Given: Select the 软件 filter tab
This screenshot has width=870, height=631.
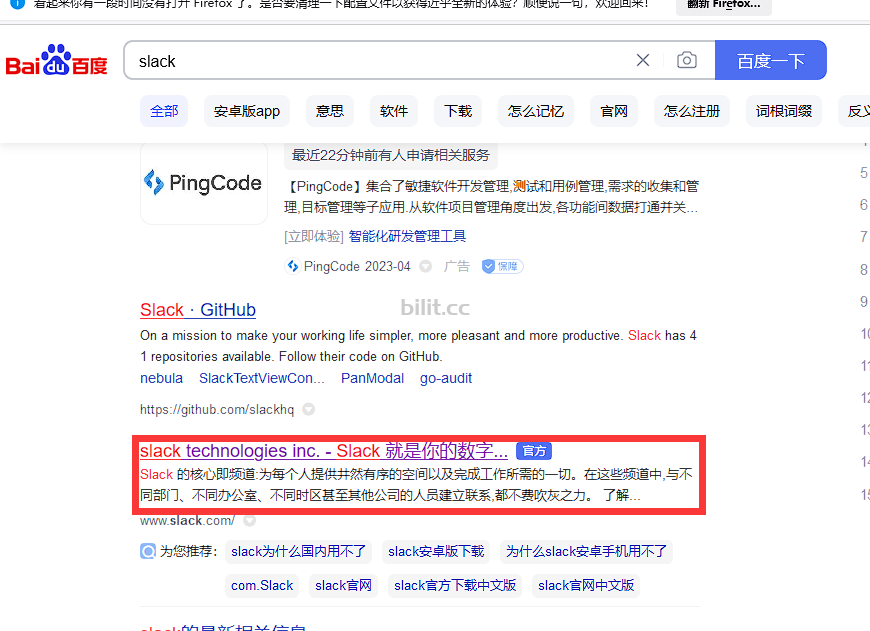Looking at the screenshot, I should click(394, 112).
